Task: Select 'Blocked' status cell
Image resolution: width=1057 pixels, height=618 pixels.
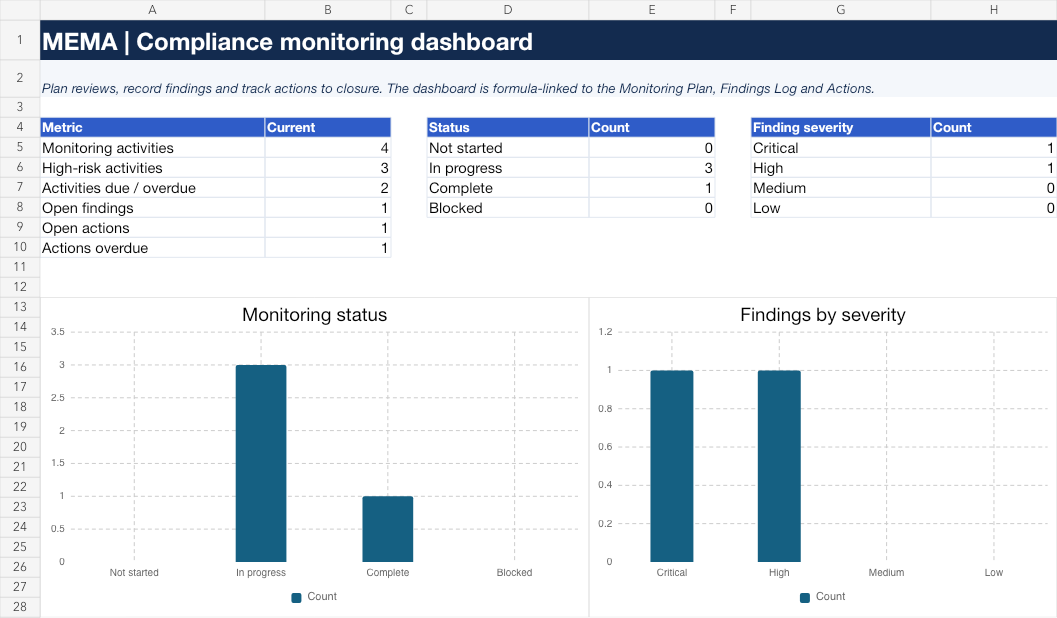Action: click(508, 208)
